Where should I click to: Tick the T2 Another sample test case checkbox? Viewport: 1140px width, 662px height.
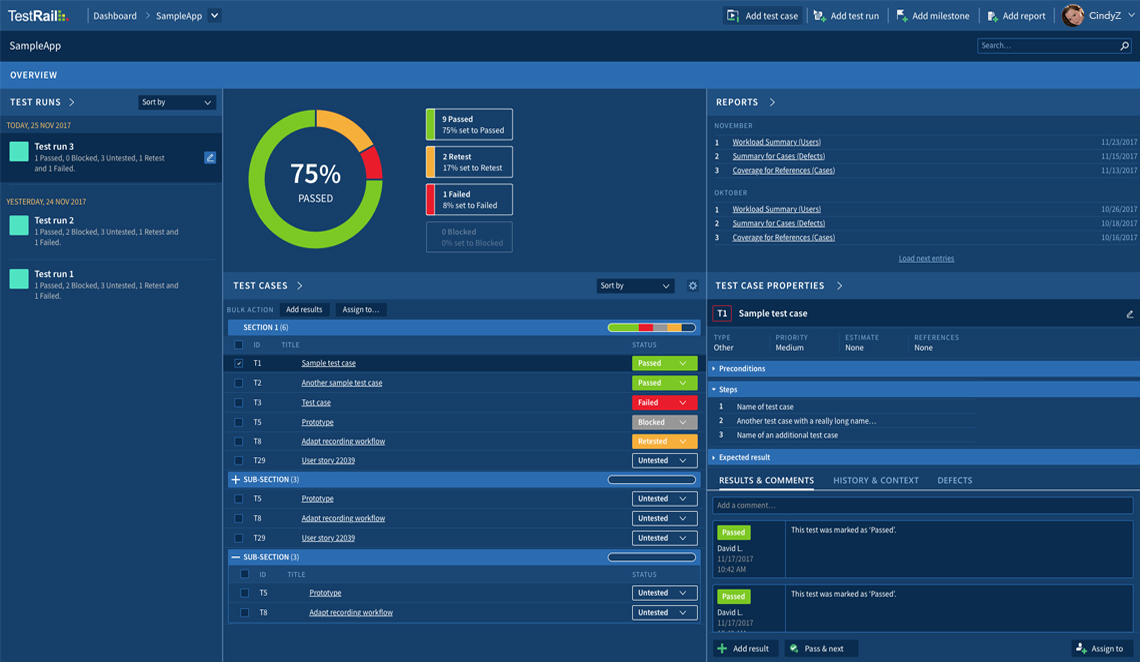[x=238, y=383]
